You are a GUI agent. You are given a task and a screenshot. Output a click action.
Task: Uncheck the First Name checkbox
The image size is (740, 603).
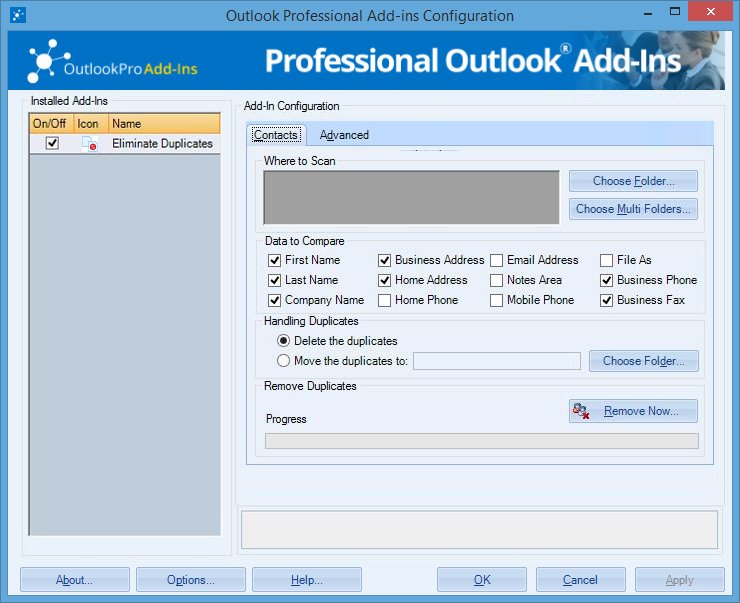tap(274, 260)
